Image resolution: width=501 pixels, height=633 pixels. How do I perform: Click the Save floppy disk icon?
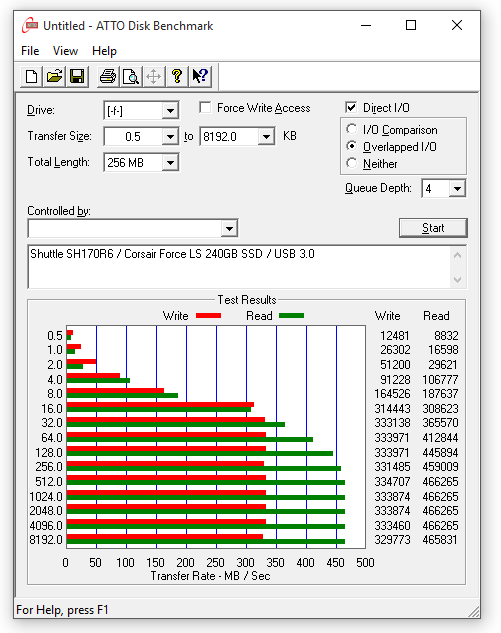pyautogui.click(x=77, y=76)
